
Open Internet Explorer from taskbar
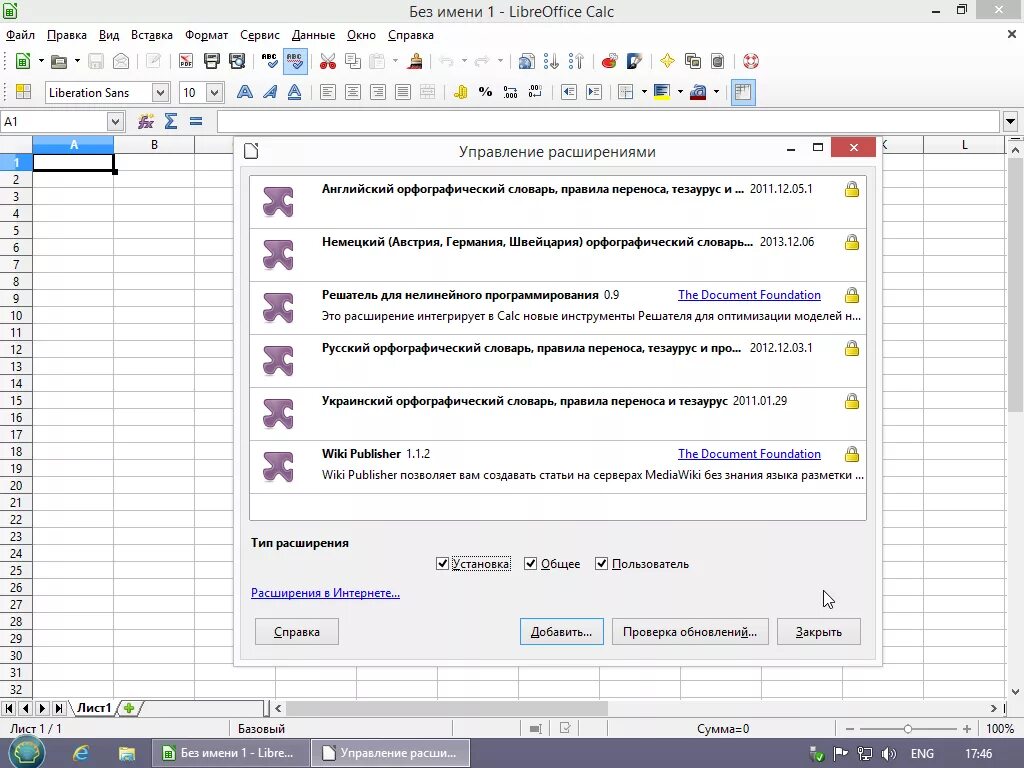(x=81, y=753)
